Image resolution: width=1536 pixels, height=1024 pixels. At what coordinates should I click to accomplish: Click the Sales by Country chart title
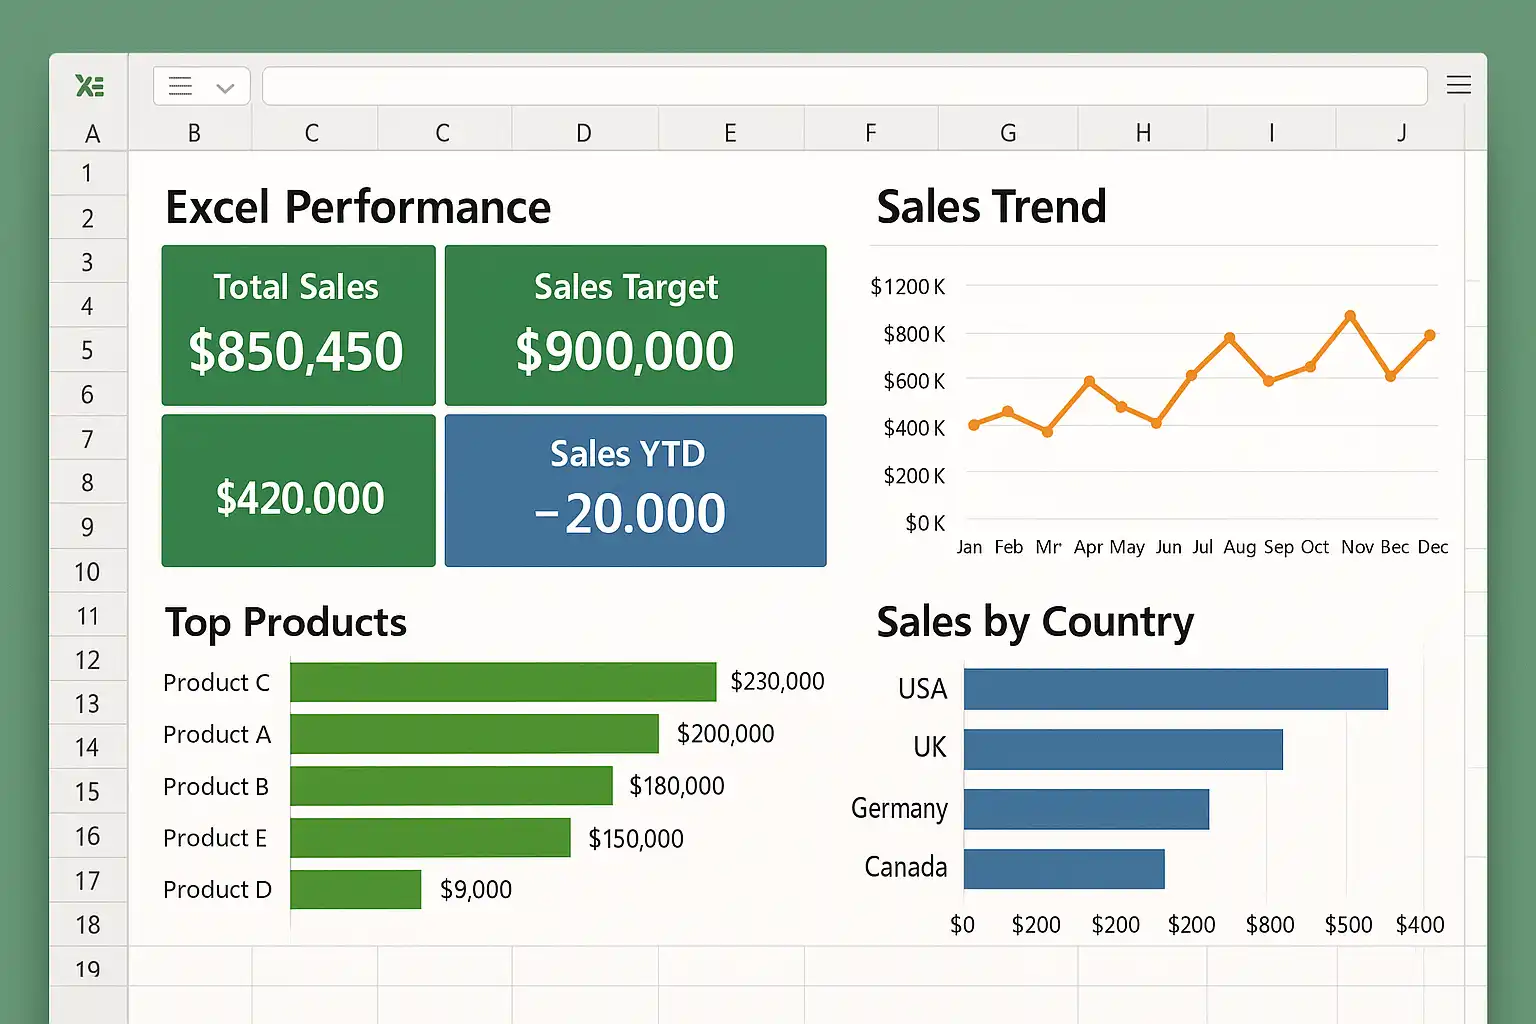point(1035,622)
